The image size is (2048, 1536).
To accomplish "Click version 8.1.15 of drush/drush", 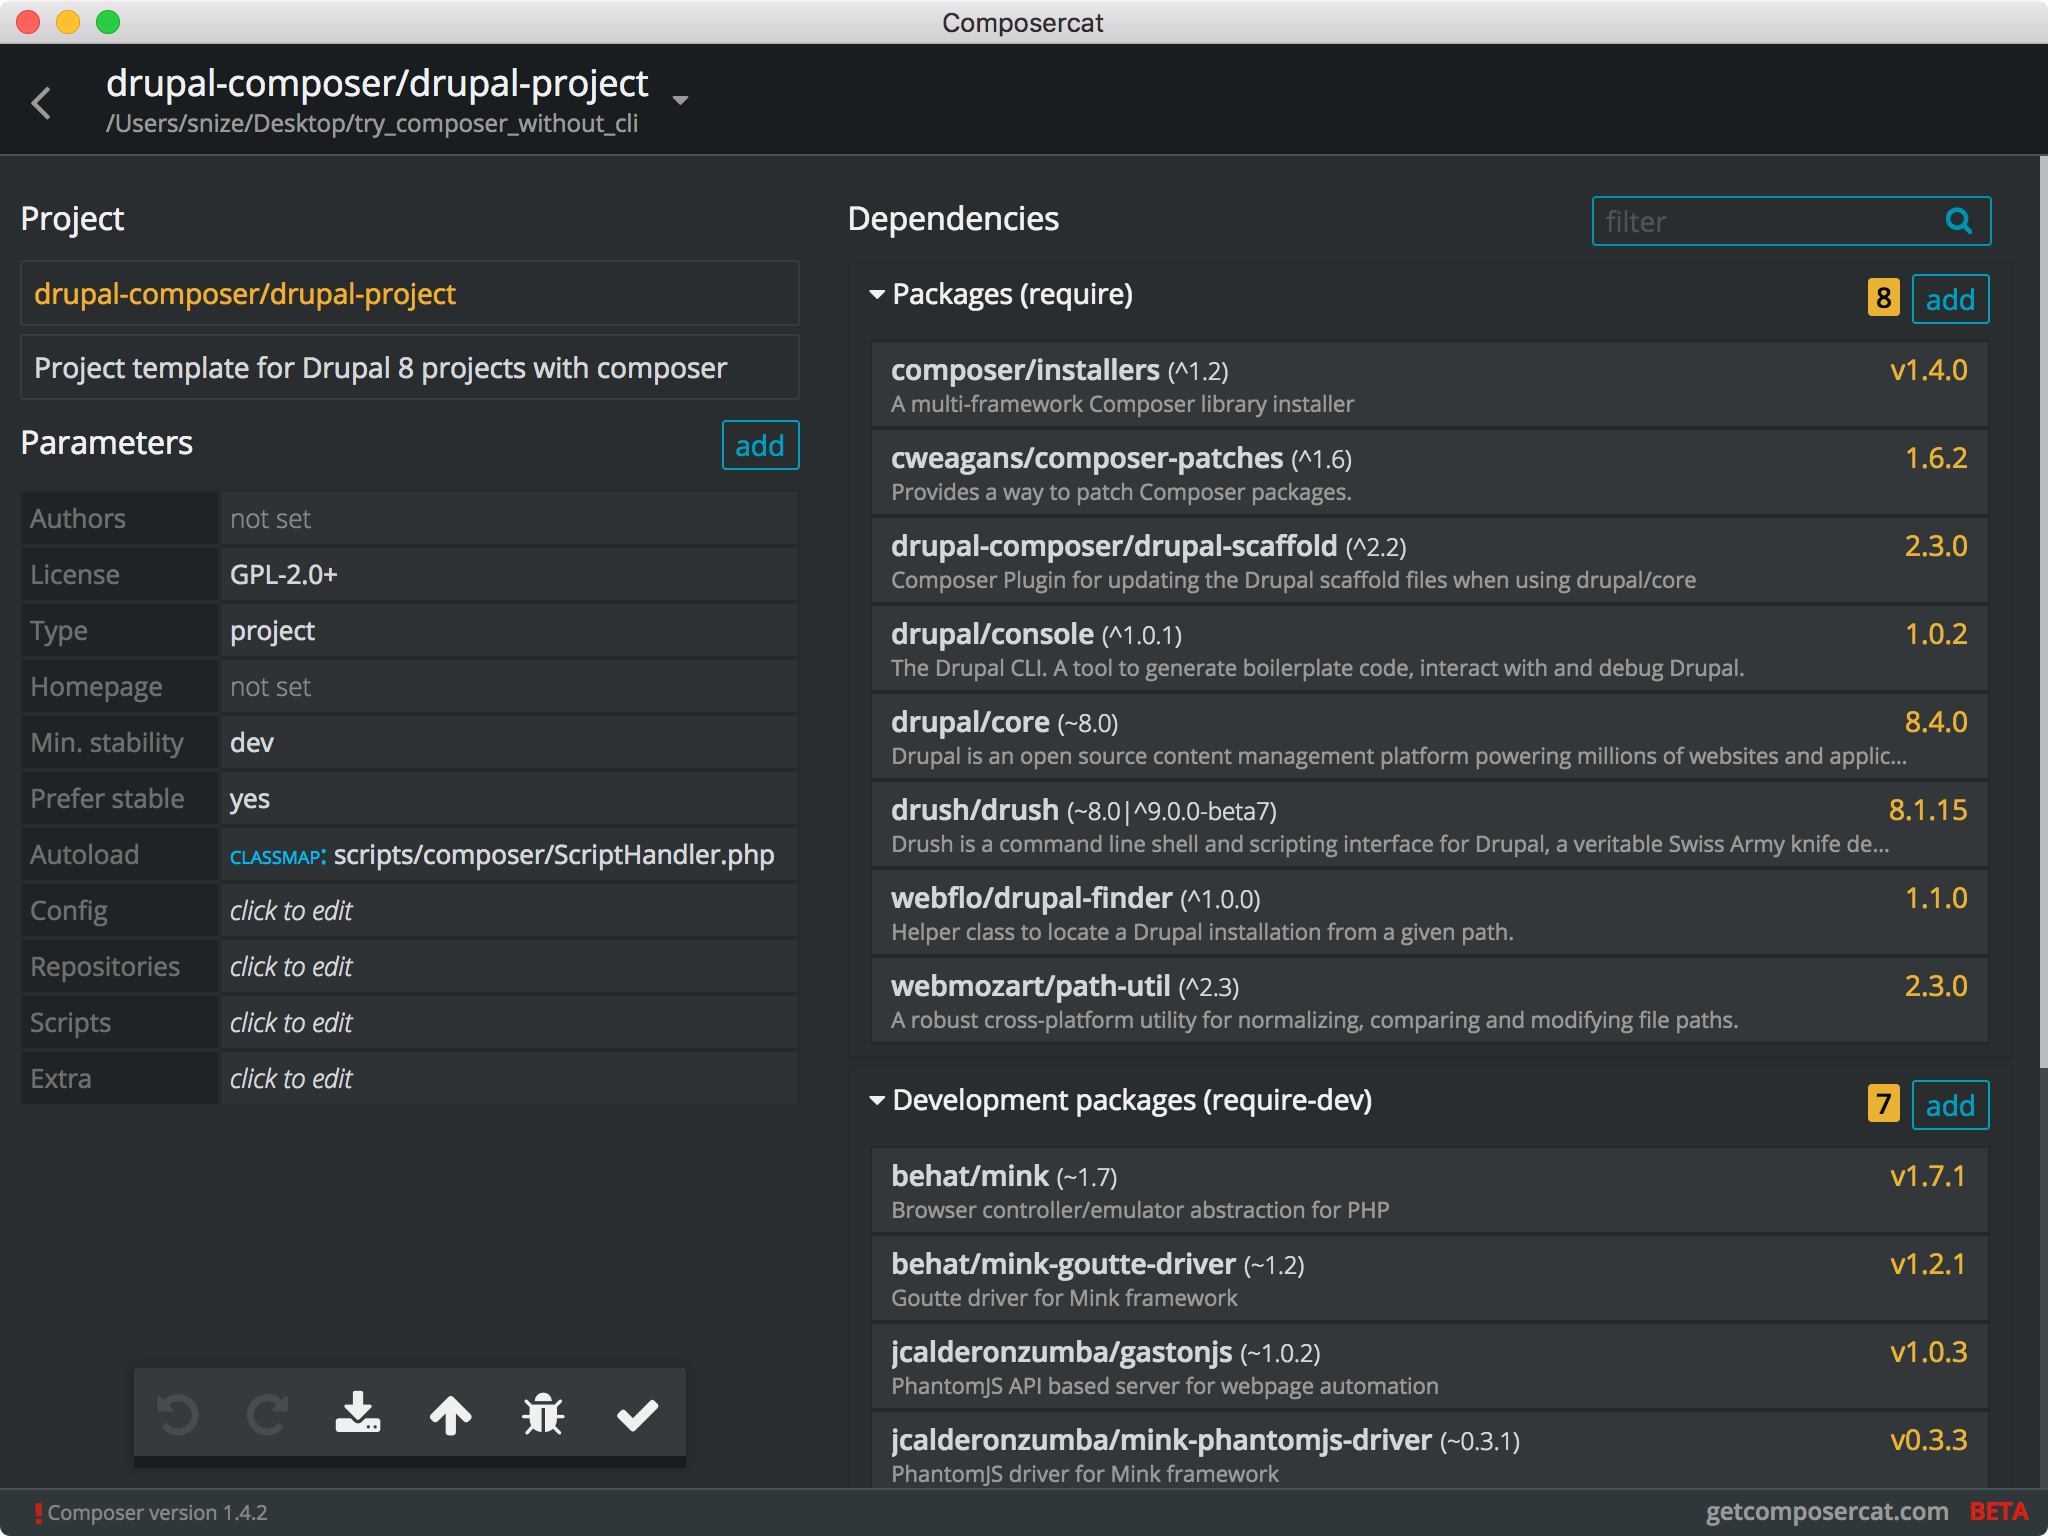I will (1927, 810).
